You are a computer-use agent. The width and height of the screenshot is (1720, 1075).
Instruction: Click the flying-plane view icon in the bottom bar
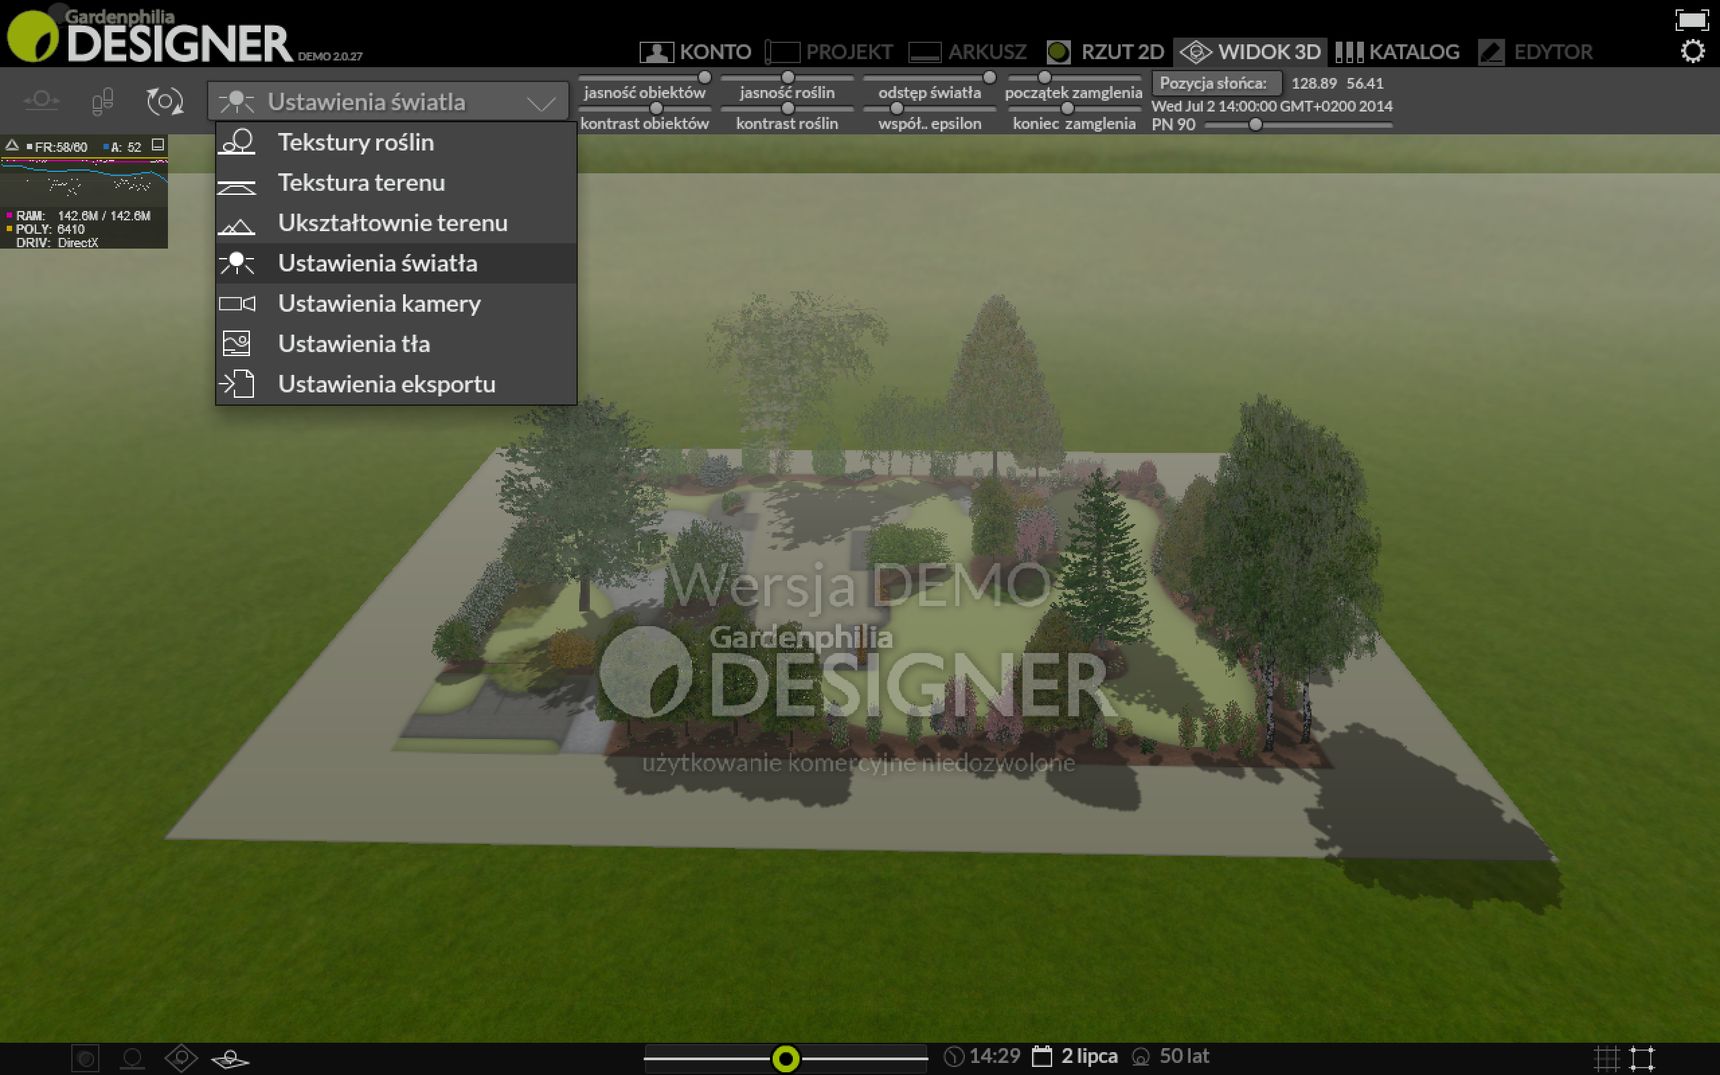coord(230,1058)
